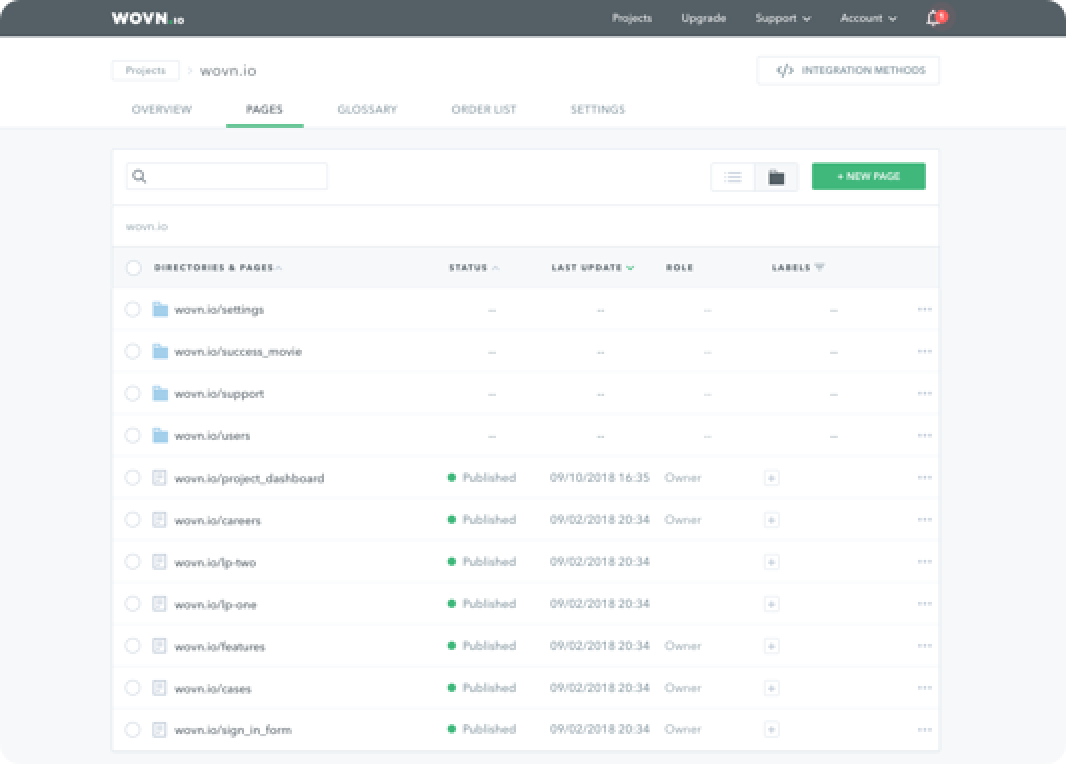Click the labels filter funnel icon

point(820,268)
